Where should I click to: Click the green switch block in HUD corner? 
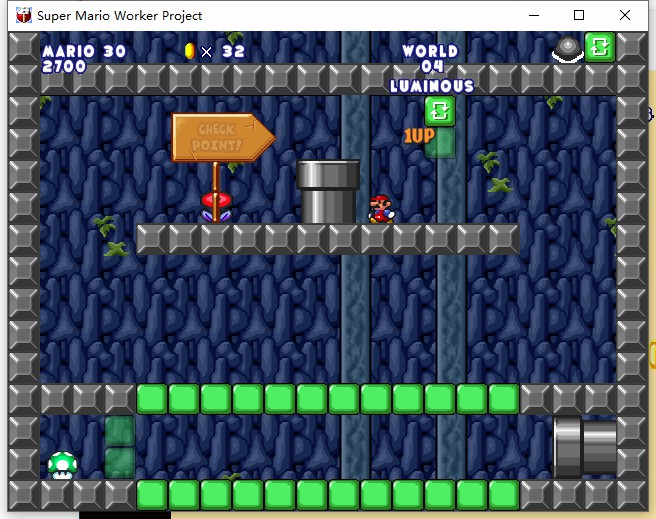tap(600, 47)
